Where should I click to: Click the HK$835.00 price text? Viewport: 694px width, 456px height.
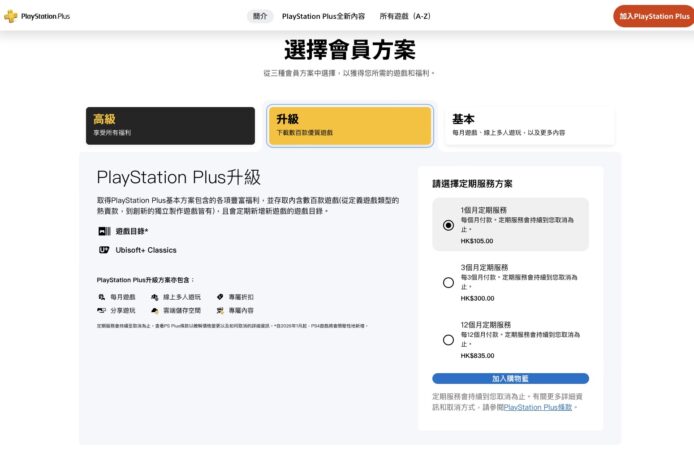click(x=477, y=356)
